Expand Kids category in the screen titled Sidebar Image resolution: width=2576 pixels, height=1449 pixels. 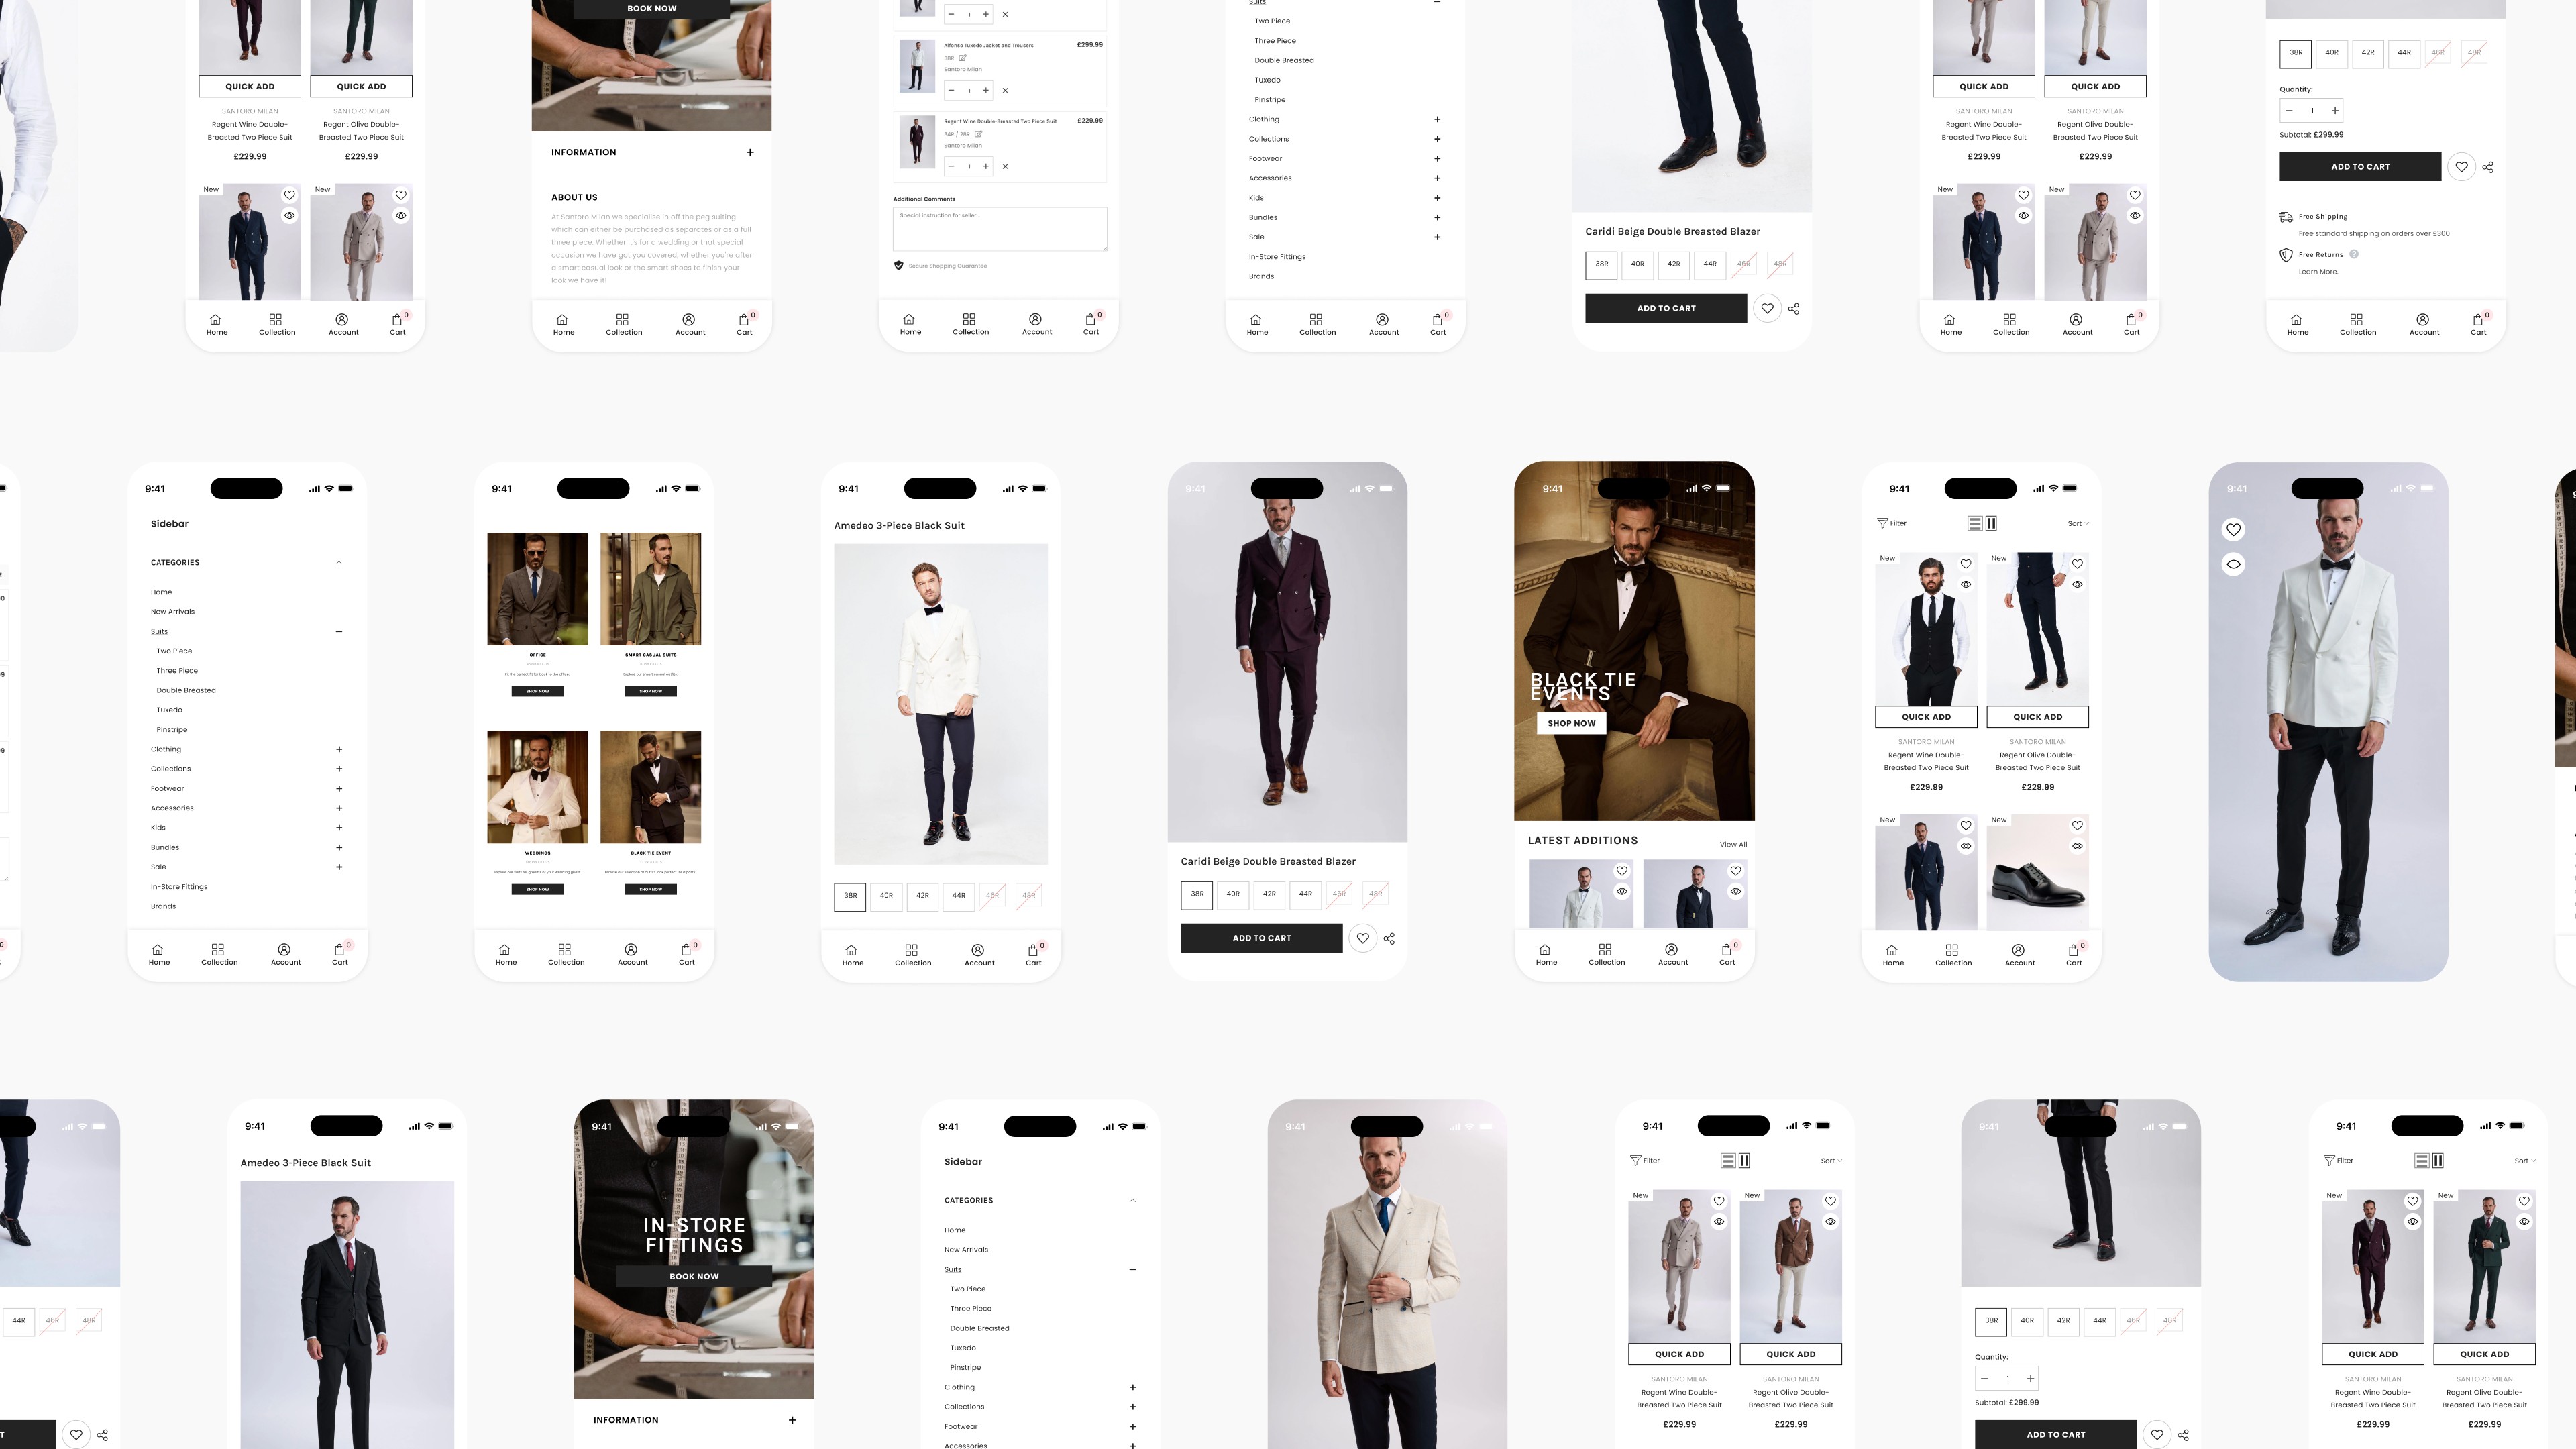pos(339,828)
